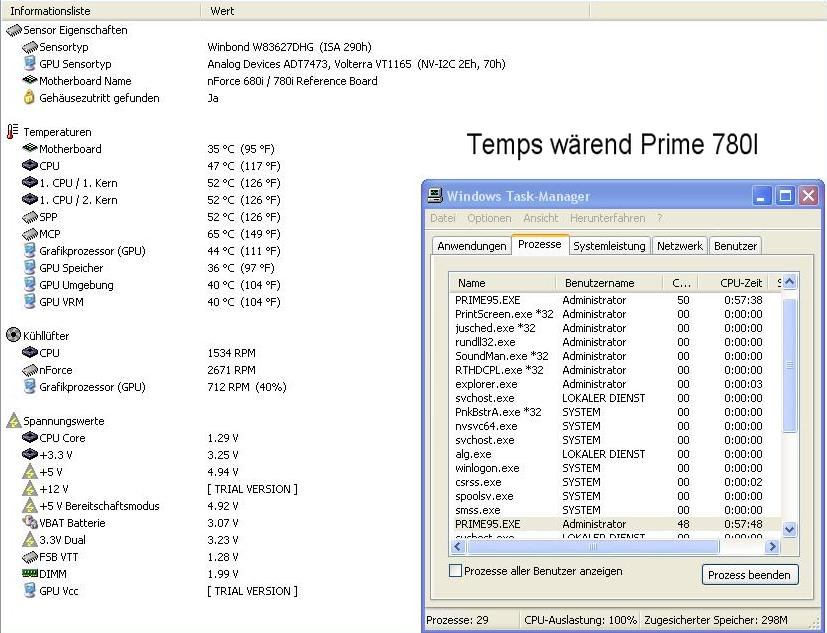Select the PRIME95.EXE row at 0:57:48

(x=615, y=524)
